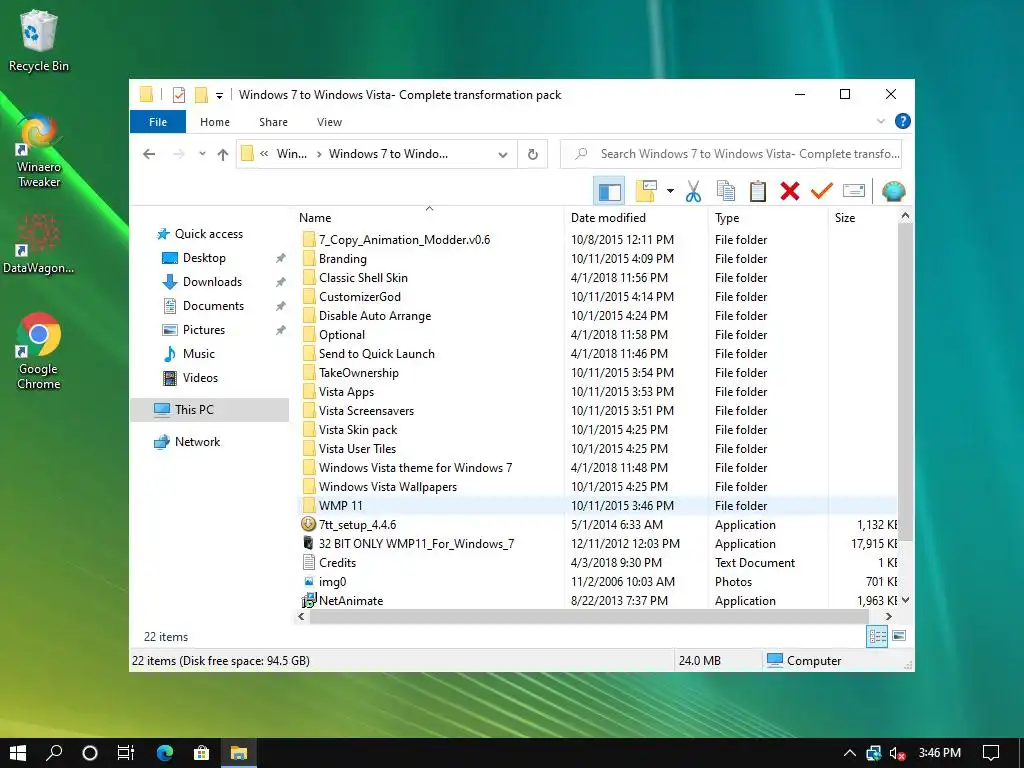Switch to the Share ribbon tab
The height and width of the screenshot is (768, 1024).
pyautogui.click(x=273, y=122)
